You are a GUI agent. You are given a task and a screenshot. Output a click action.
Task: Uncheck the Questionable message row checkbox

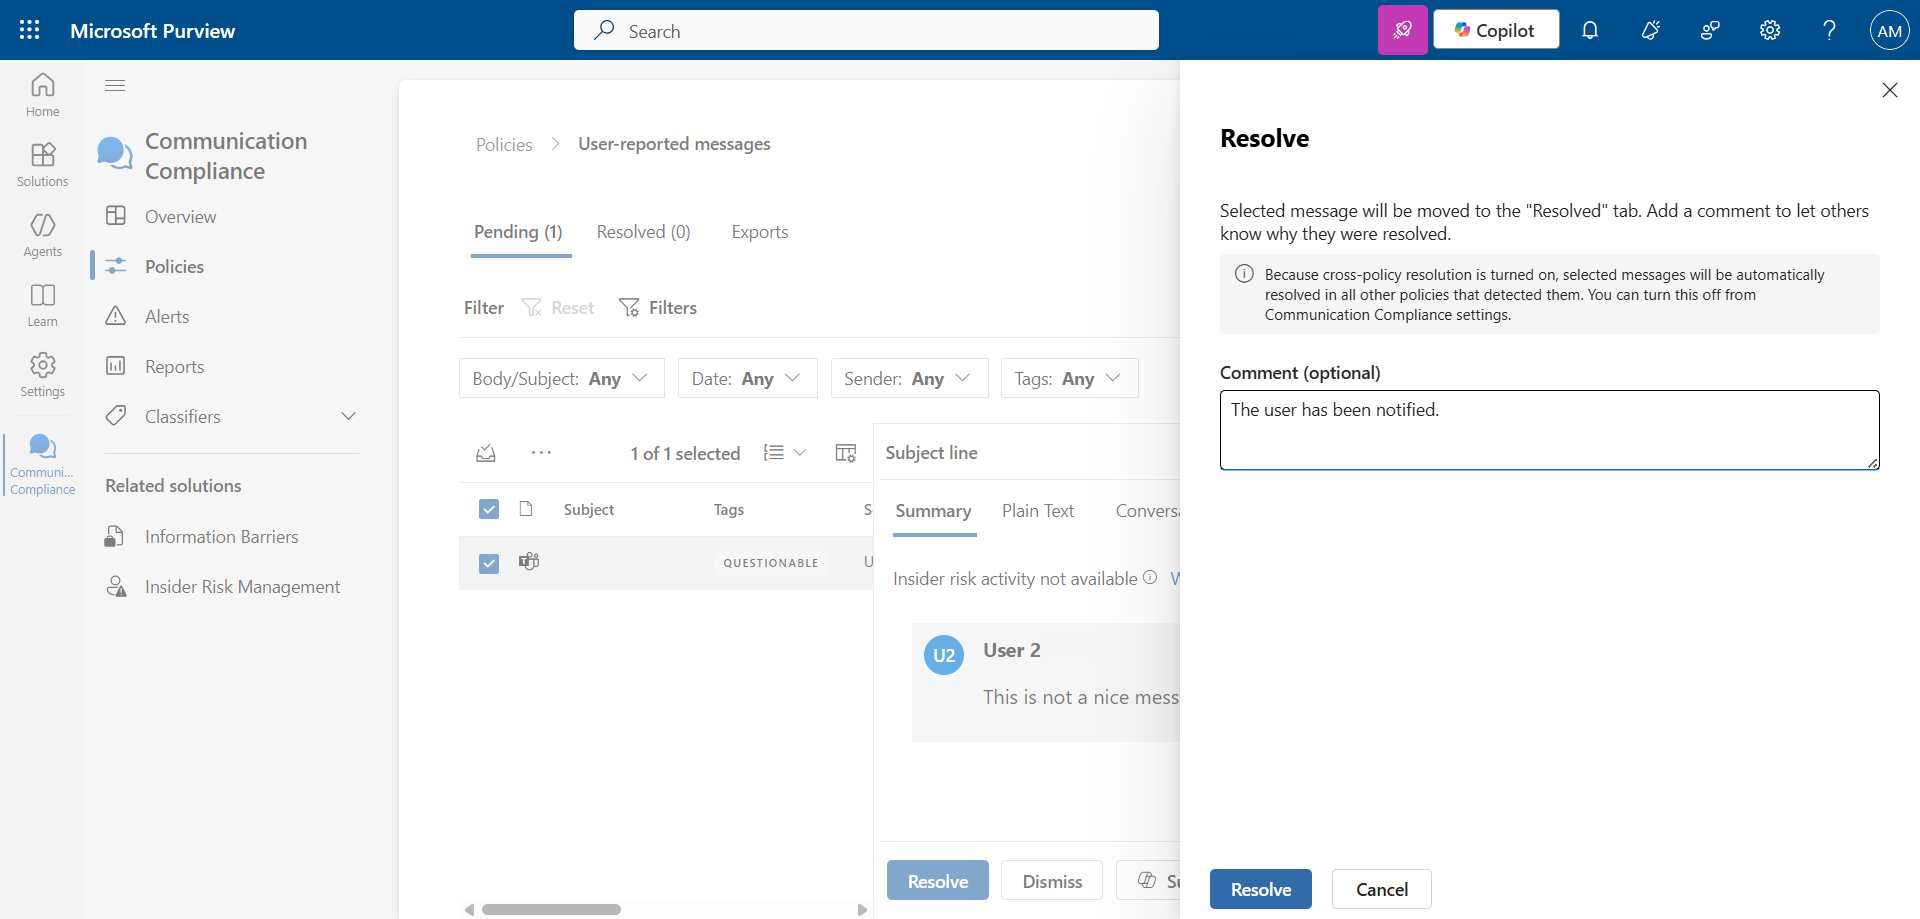489,563
